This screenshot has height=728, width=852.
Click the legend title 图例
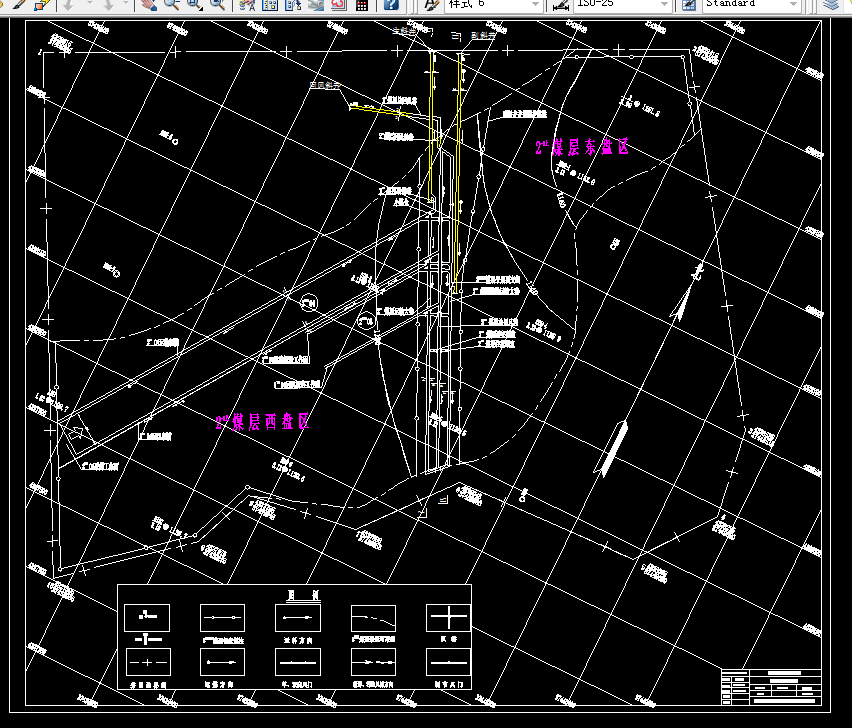(x=303, y=595)
